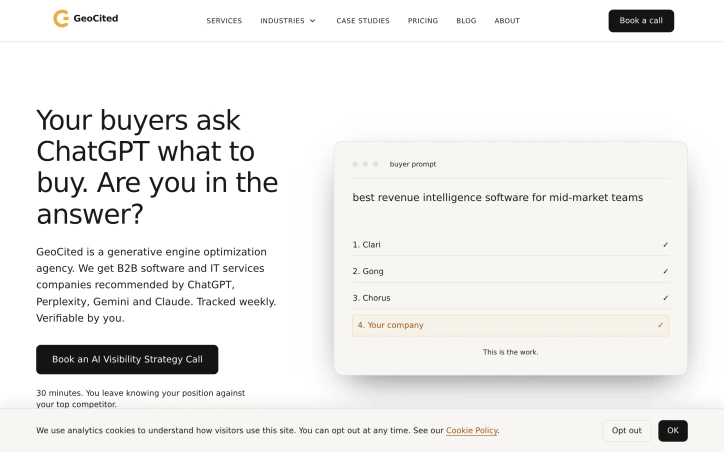Image resolution: width=724 pixels, height=452 pixels.
Task: Go to Case Studies page
Action: [x=363, y=21]
